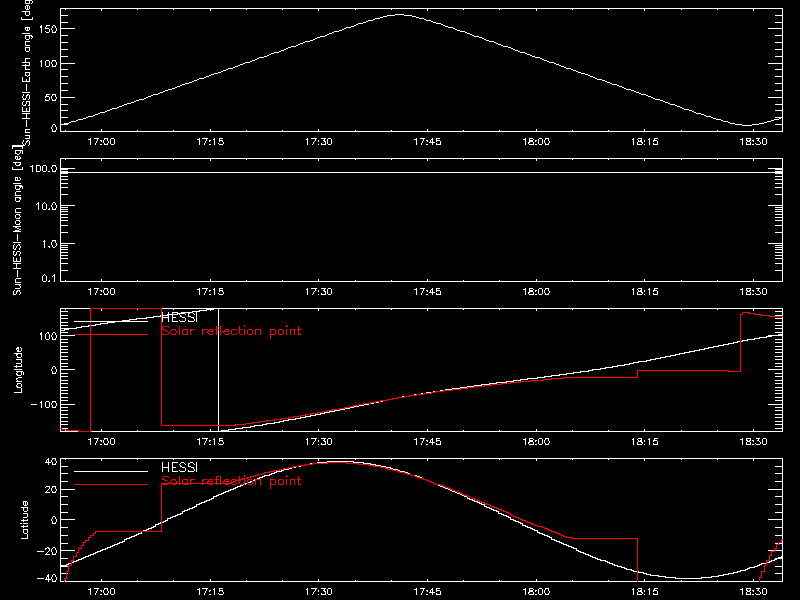Click 18:30 label under Earth angle plot
This screenshot has width=800, height=600.
(754, 142)
